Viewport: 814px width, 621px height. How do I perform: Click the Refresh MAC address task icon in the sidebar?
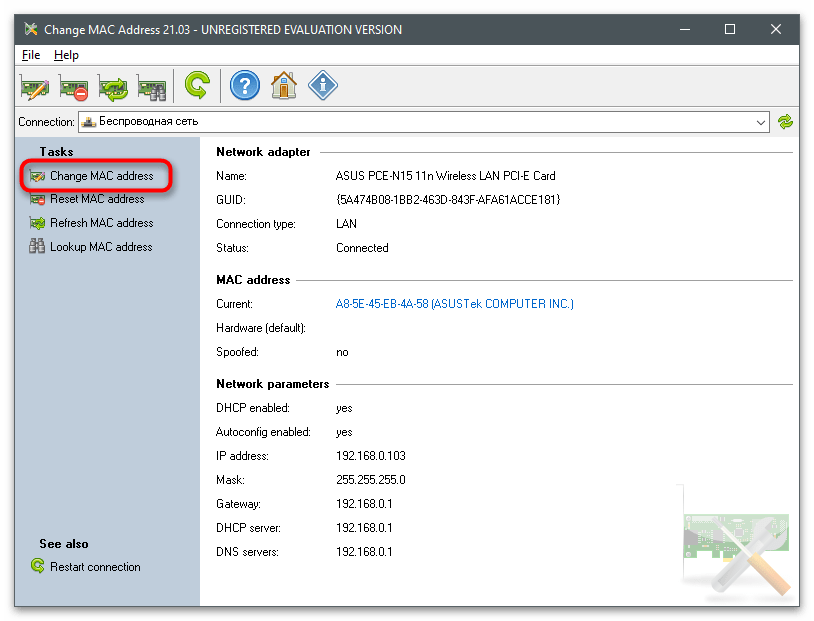point(37,223)
